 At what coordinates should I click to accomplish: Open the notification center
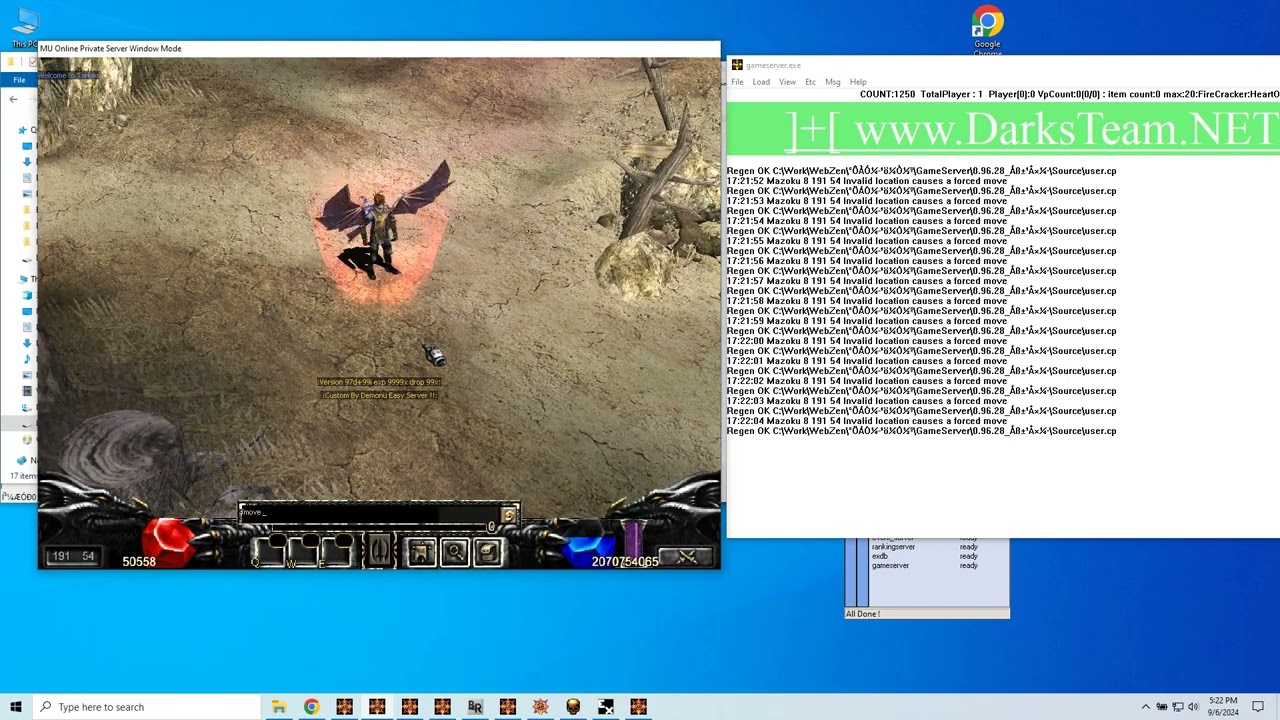[x=1258, y=707]
